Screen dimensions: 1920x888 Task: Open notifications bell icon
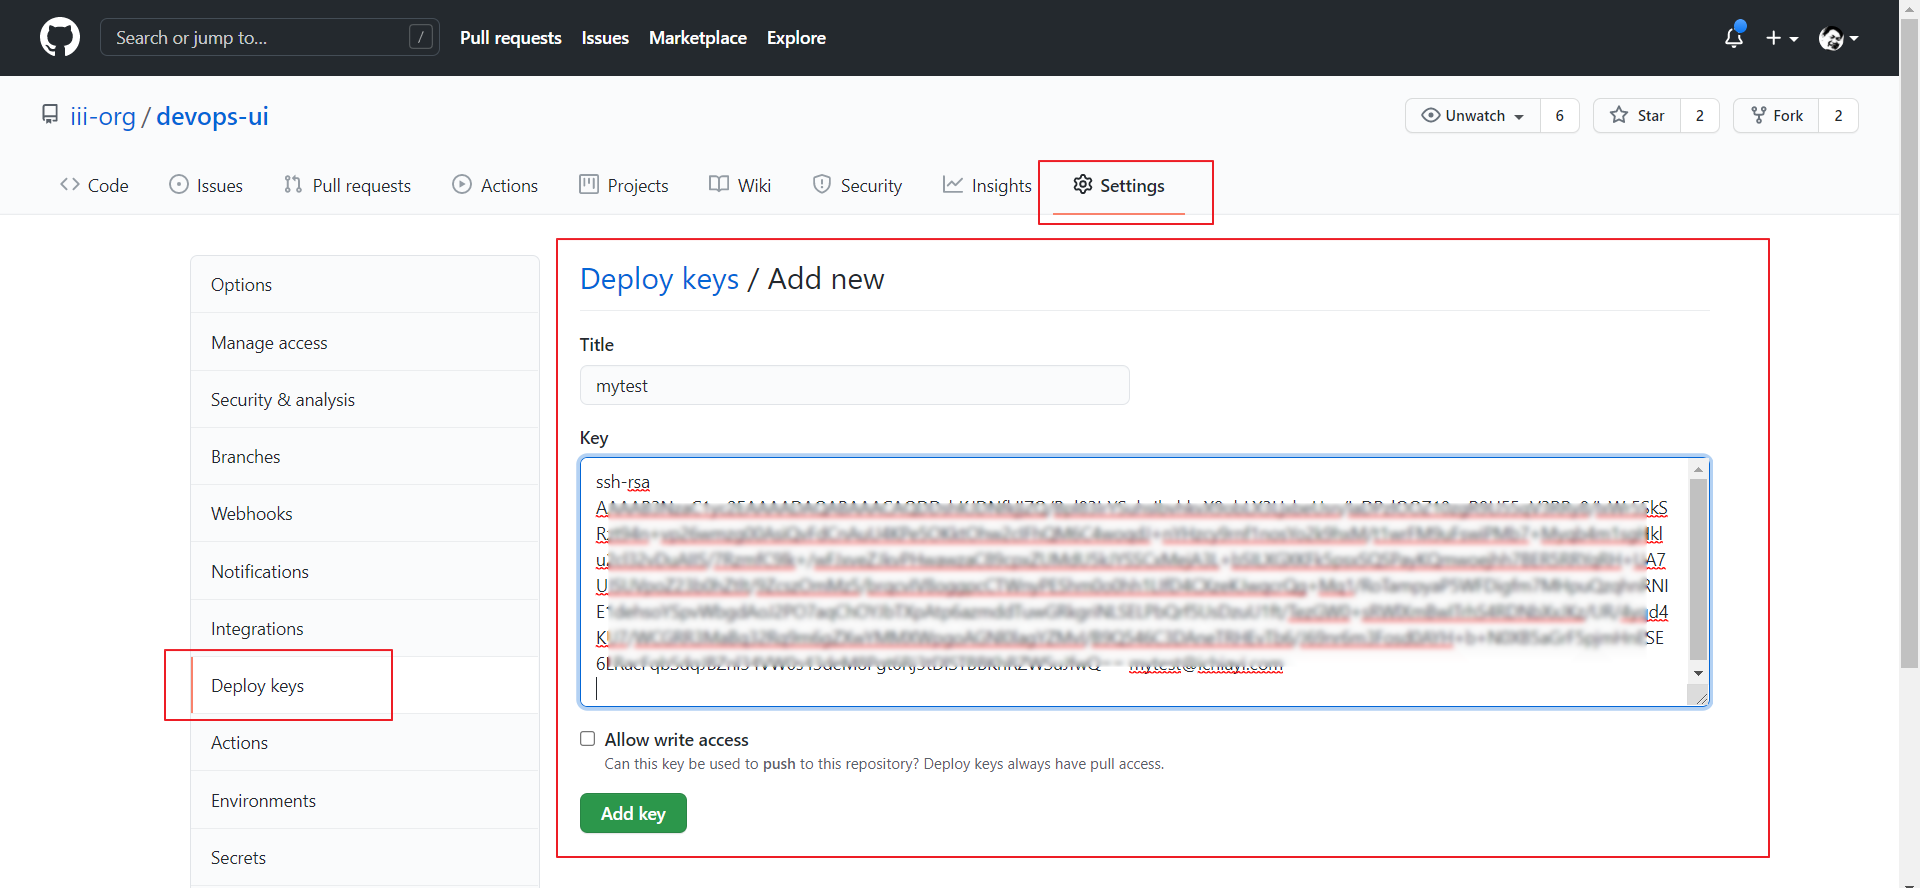tap(1734, 37)
